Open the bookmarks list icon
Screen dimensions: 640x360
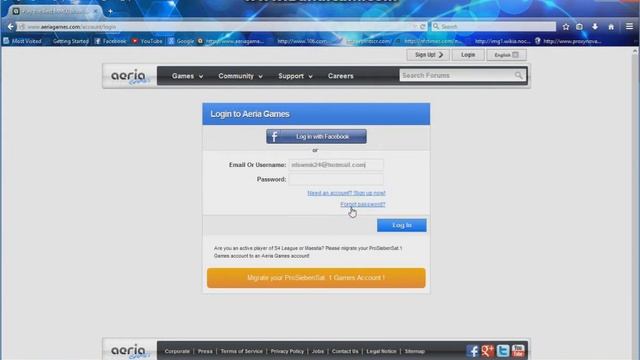pyautogui.click(x=579, y=27)
